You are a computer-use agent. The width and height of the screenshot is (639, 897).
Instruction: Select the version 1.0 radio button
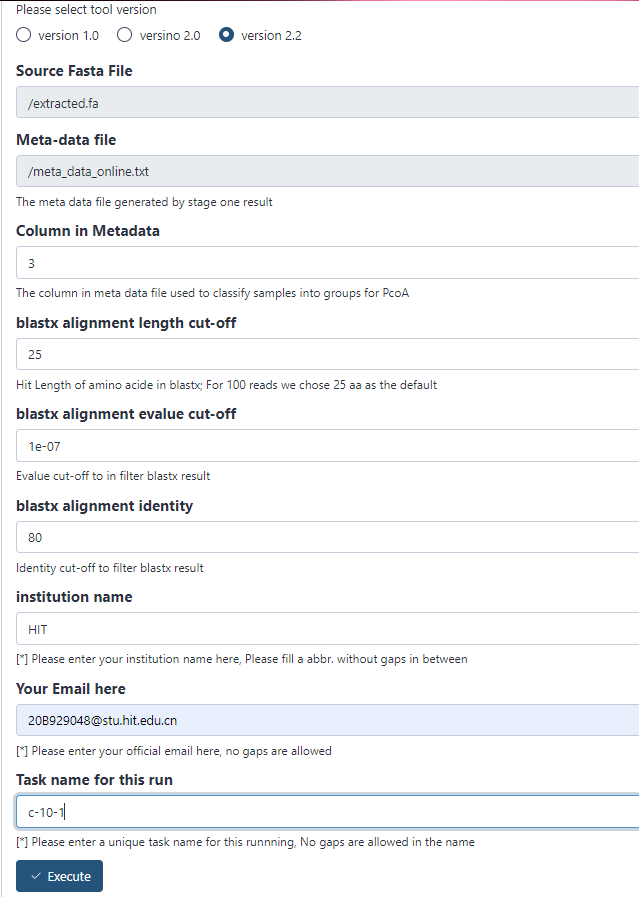[x=23, y=34]
